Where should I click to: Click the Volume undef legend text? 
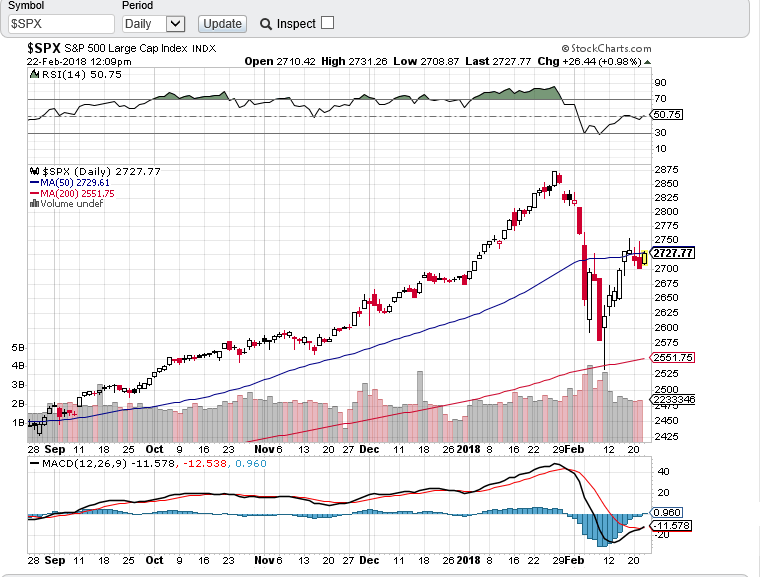coord(71,204)
